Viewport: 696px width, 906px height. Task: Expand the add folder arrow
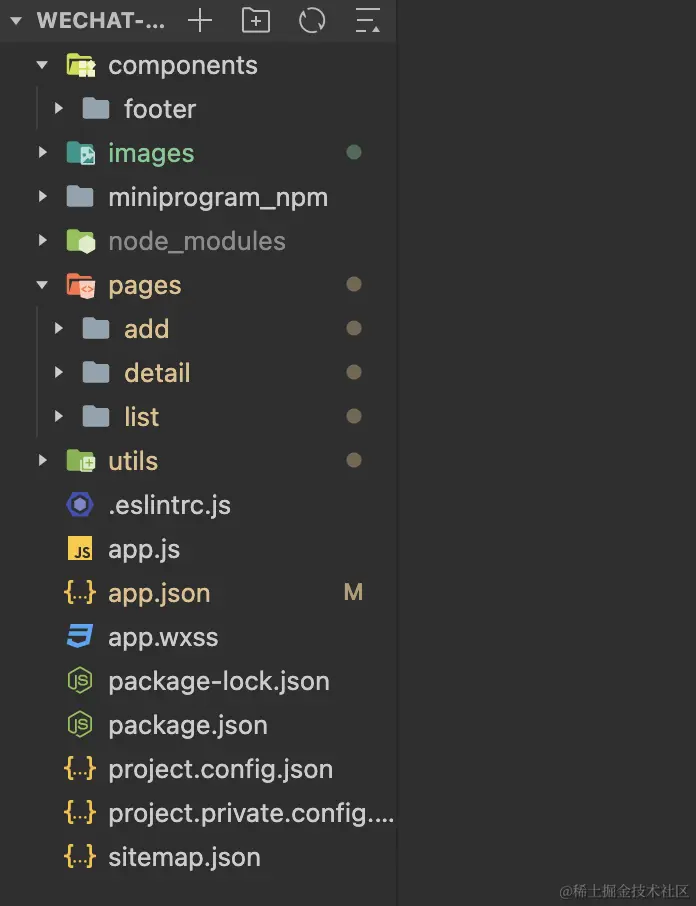click(58, 328)
